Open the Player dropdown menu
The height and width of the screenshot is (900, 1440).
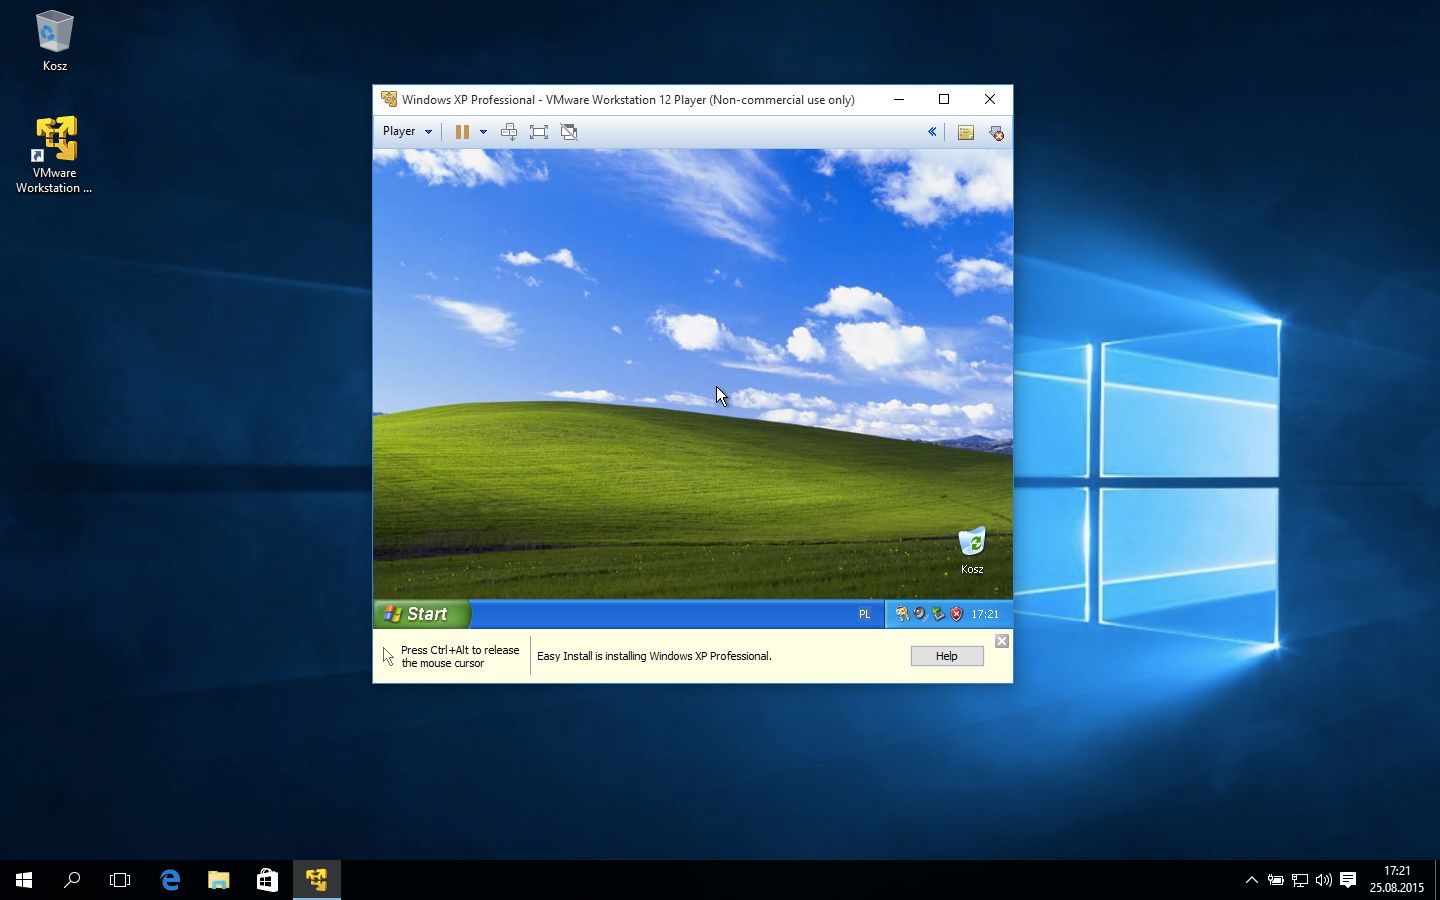point(407,132)
